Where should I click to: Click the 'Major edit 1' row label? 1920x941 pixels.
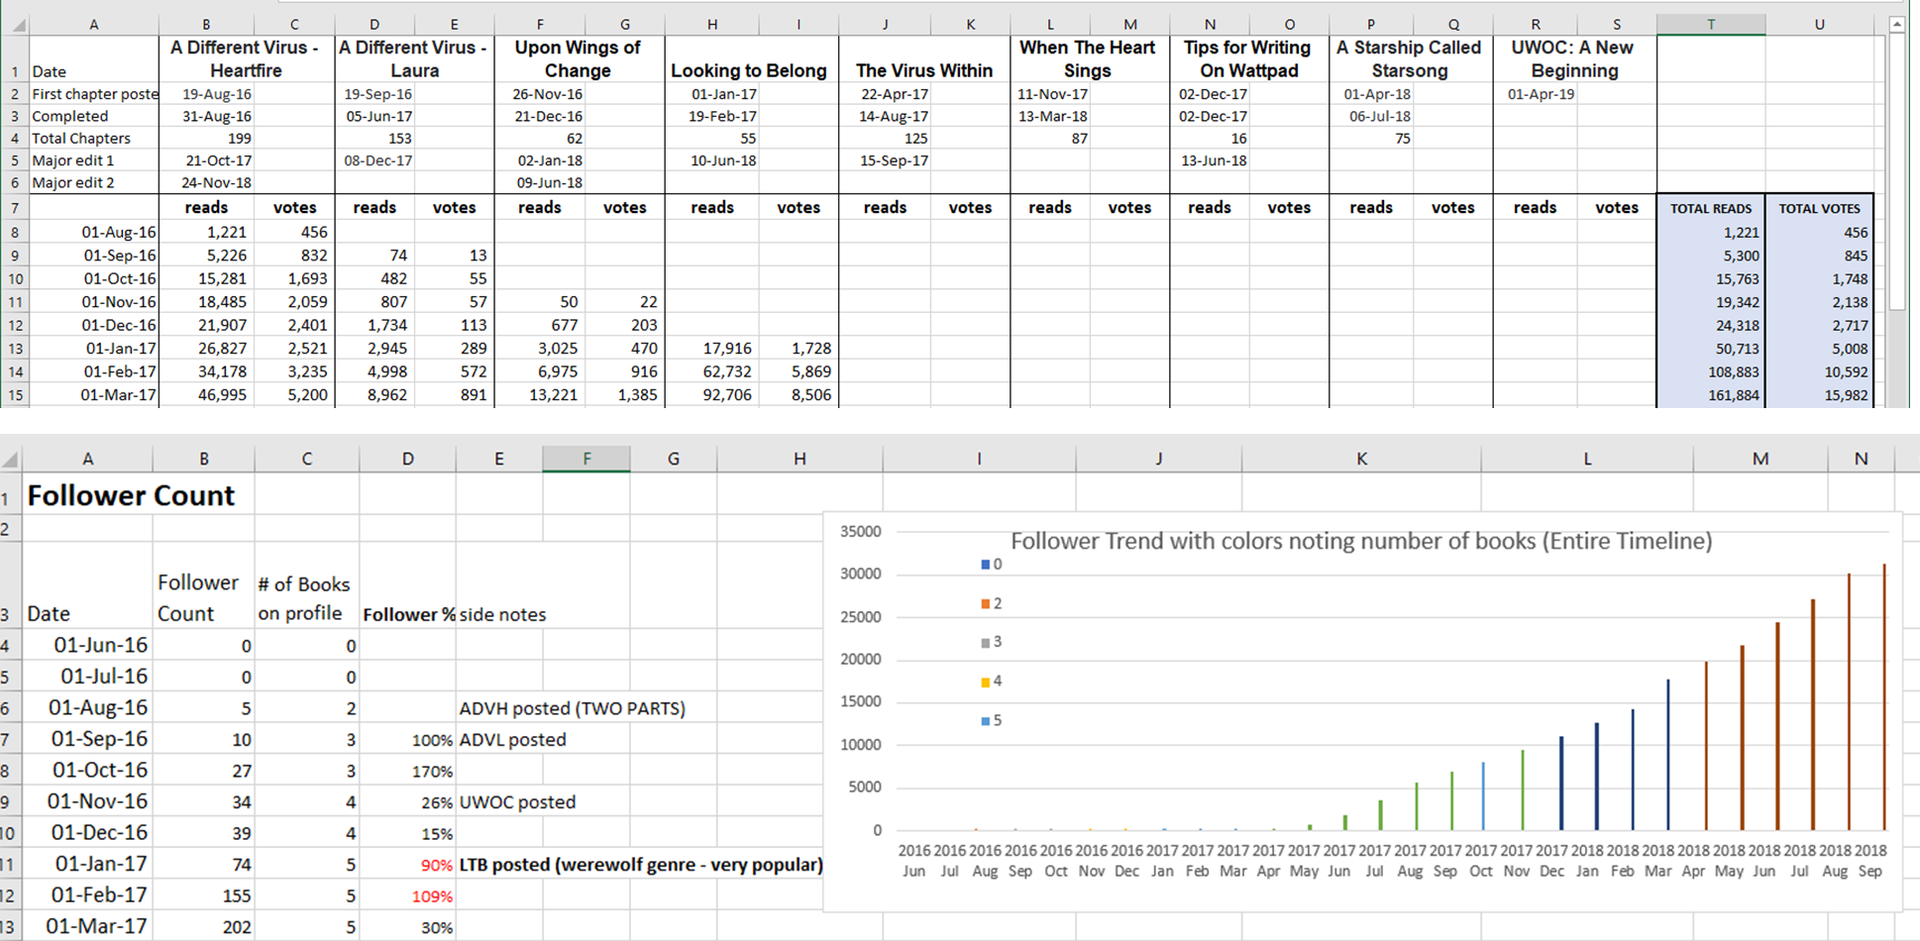[x=94, y=160]
